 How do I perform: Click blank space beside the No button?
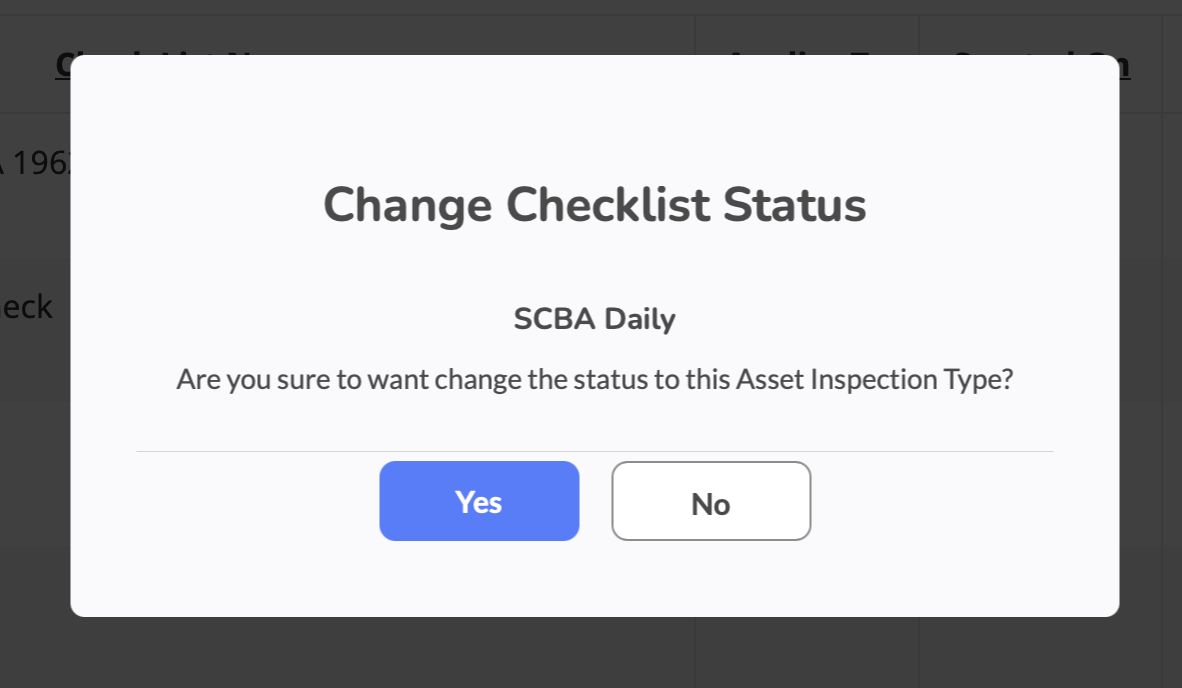(x=930, y=501)
